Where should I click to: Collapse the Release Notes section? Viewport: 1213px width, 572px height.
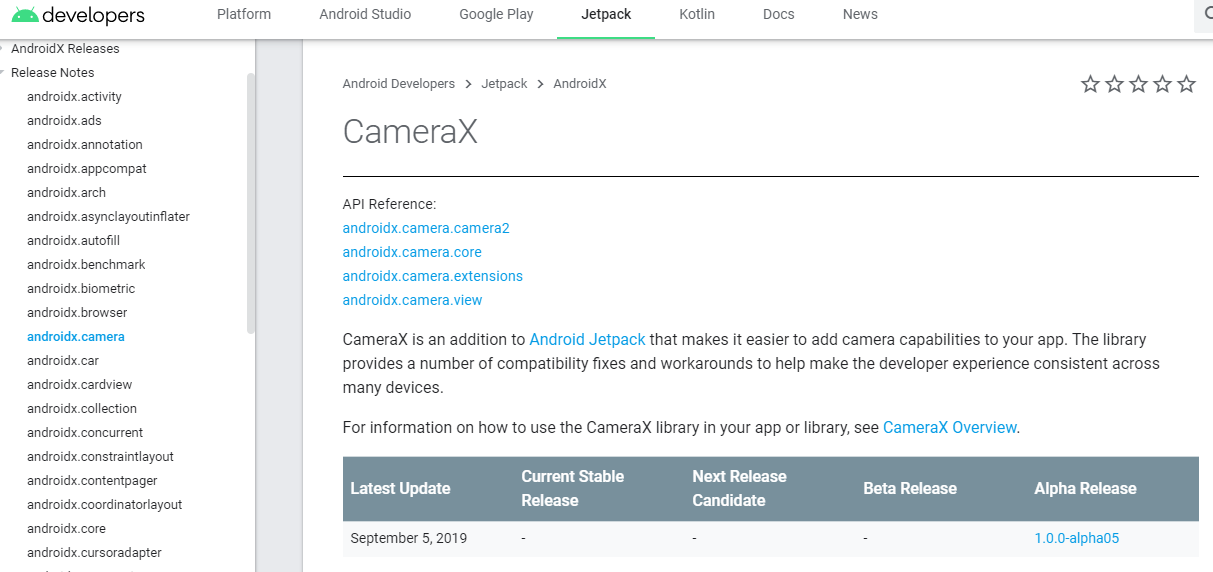[3, 73]
